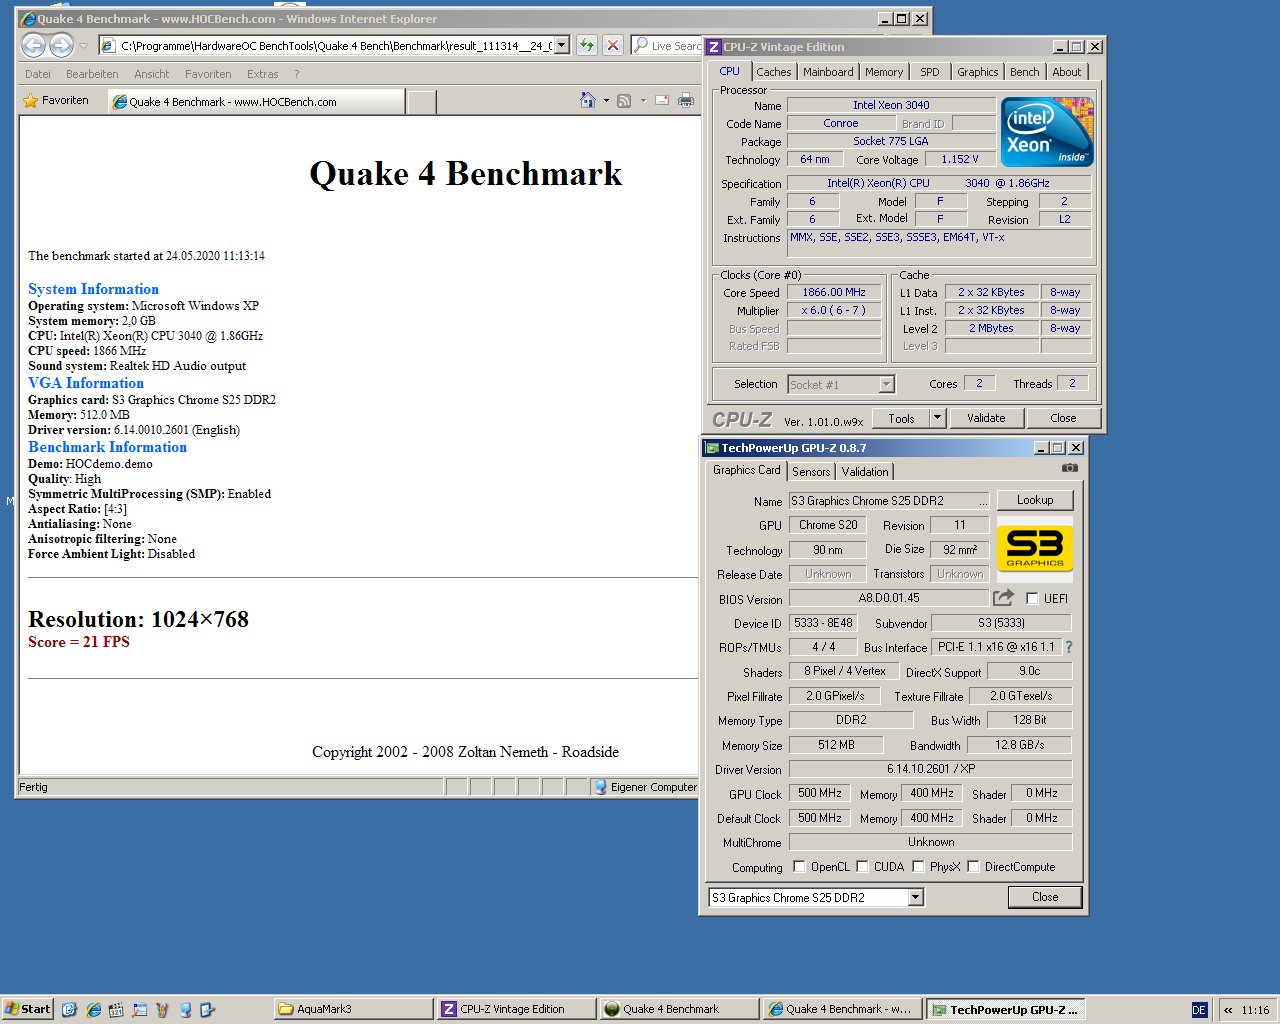Open the Tools dropdown arrow in CPU-Z

[938, 418]
